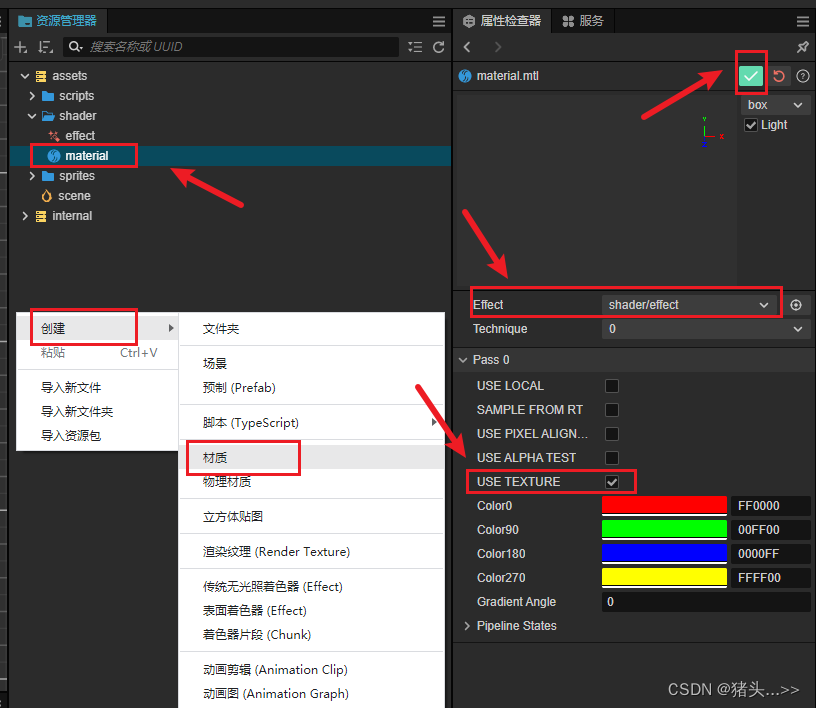Image resolution: width=816 pixels, height=708 pixels.
Task: Click the create new asset plus icon
Action: [20, 46]
